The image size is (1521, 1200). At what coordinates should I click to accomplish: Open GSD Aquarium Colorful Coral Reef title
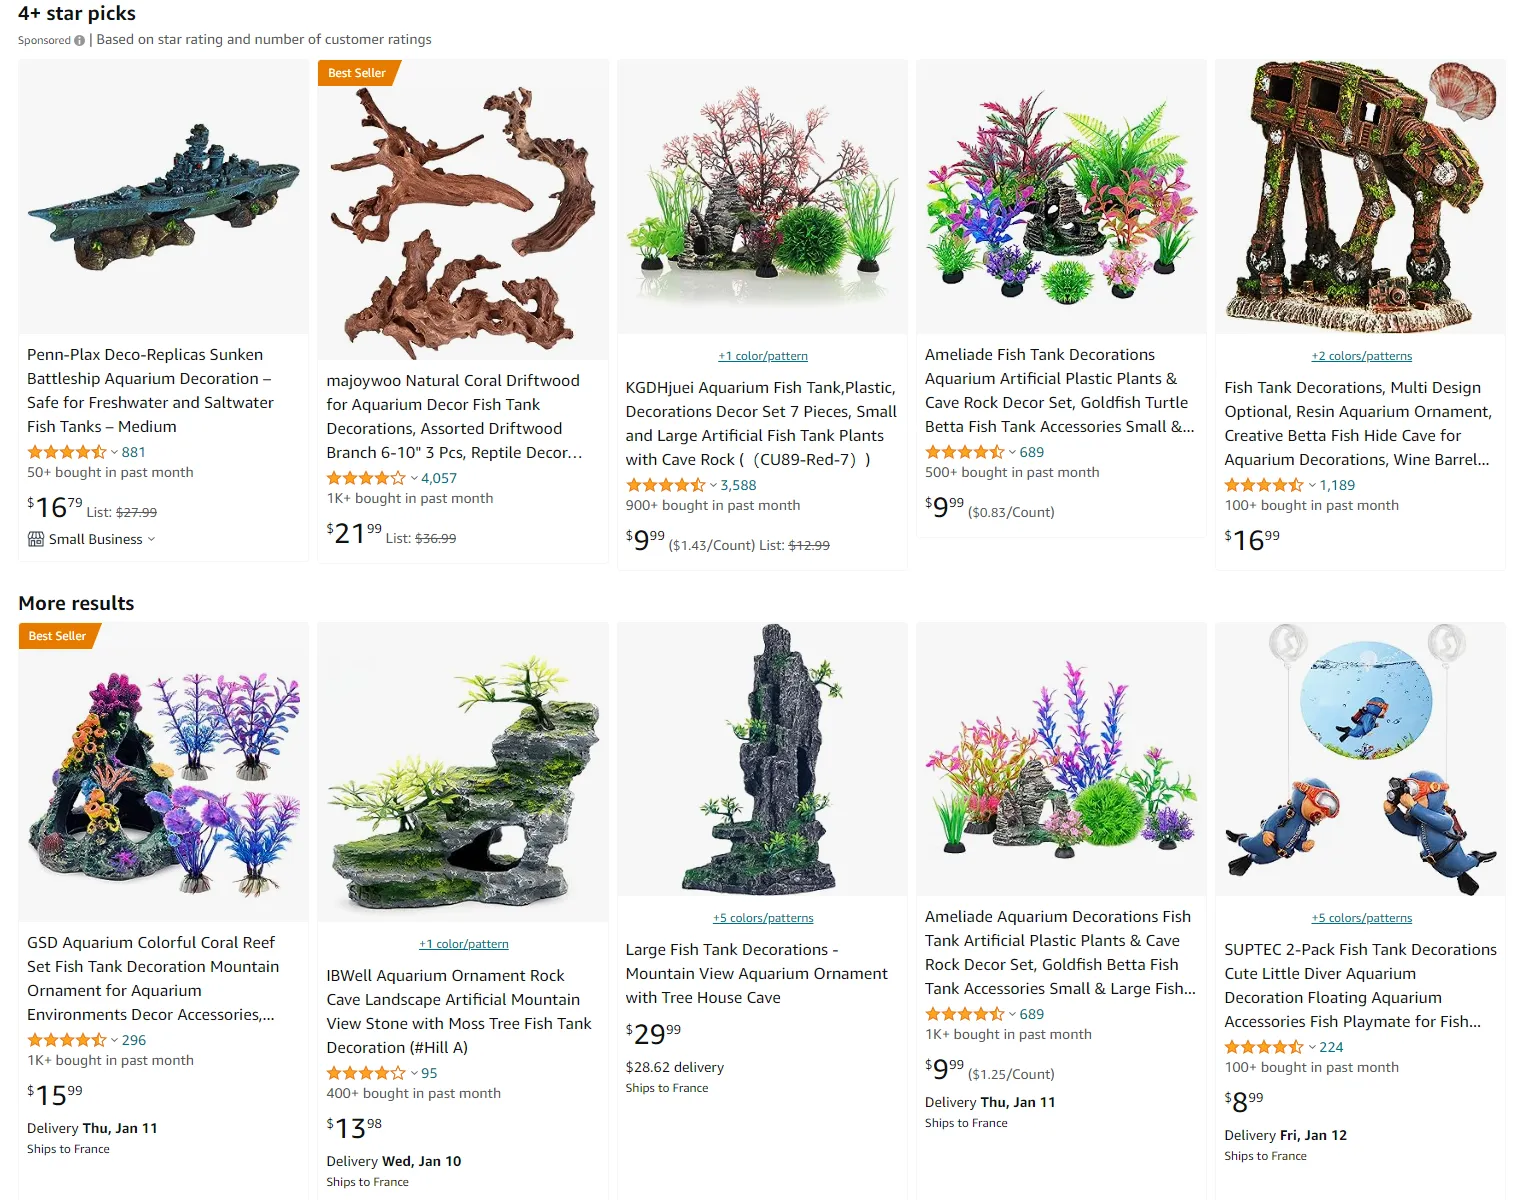pyautogui.click(x=153, y=979)
